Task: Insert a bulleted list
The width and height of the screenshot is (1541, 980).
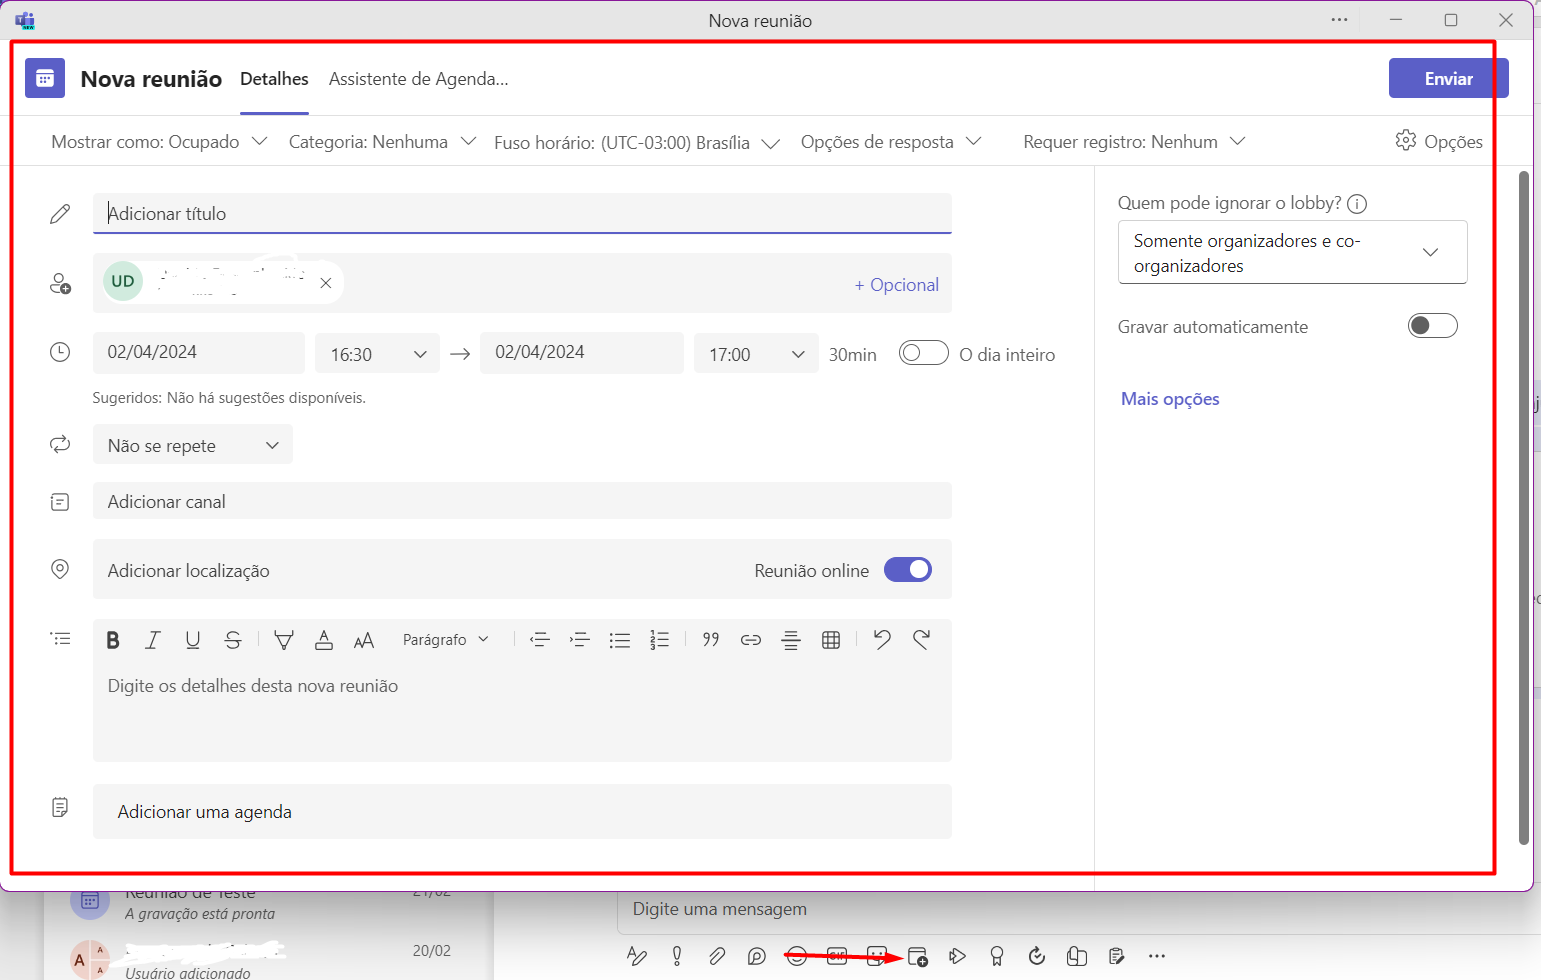Action: pos(620,640)
